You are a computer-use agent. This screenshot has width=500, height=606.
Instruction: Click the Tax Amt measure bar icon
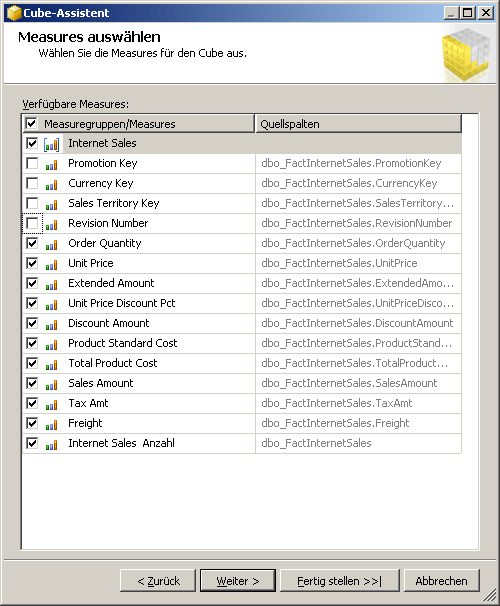click(51, 405)
